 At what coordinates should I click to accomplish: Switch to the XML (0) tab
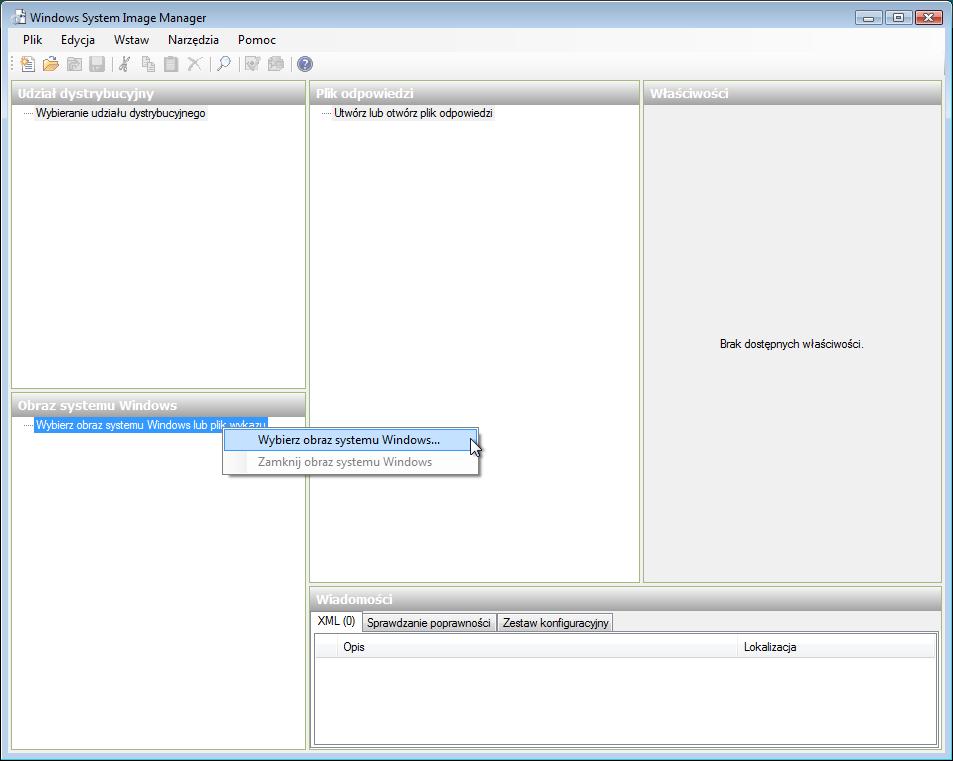(x=336, y=621)
